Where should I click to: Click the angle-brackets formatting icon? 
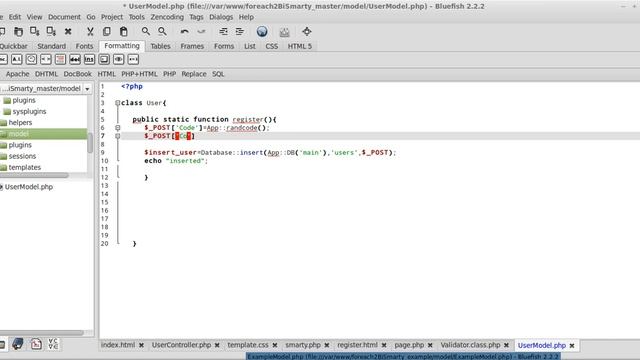pos(46,60)
